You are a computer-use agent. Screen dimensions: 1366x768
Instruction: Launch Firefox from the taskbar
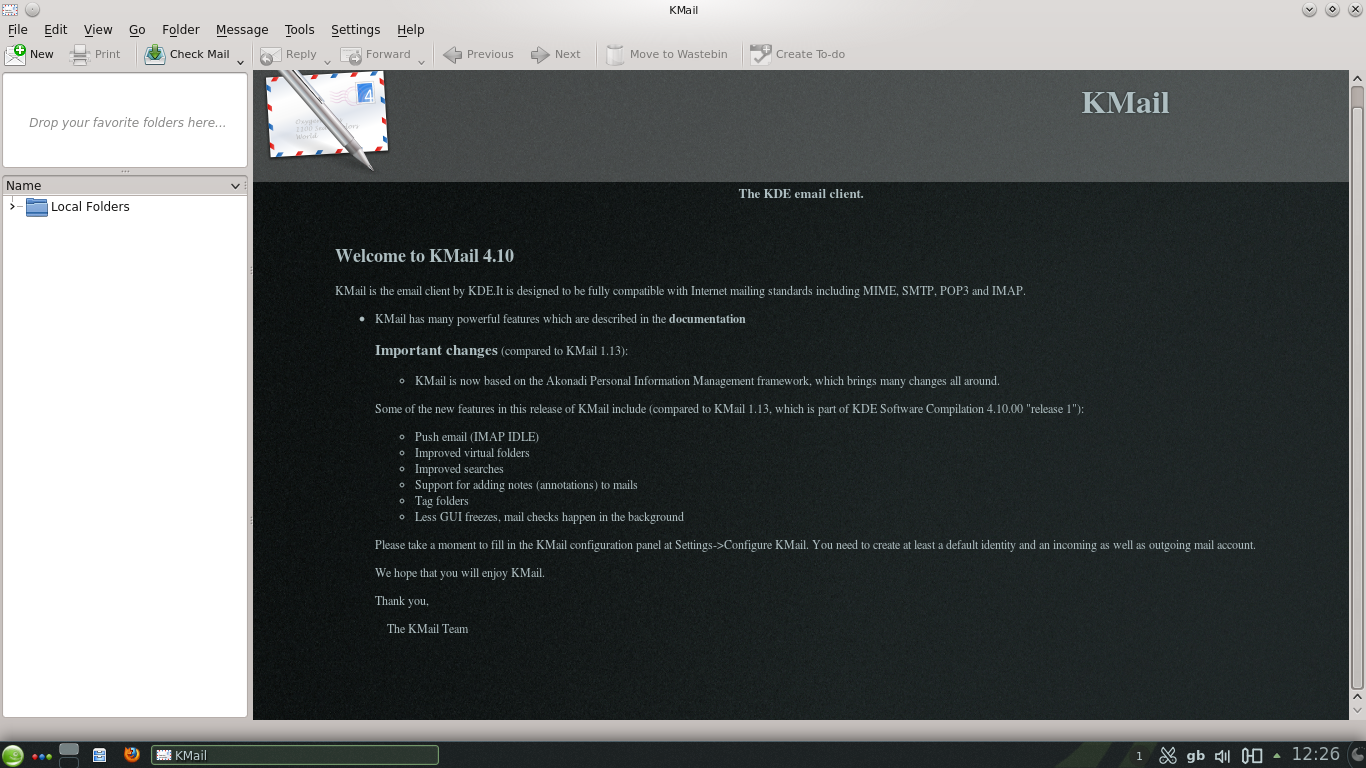click(x=131, y=755)
